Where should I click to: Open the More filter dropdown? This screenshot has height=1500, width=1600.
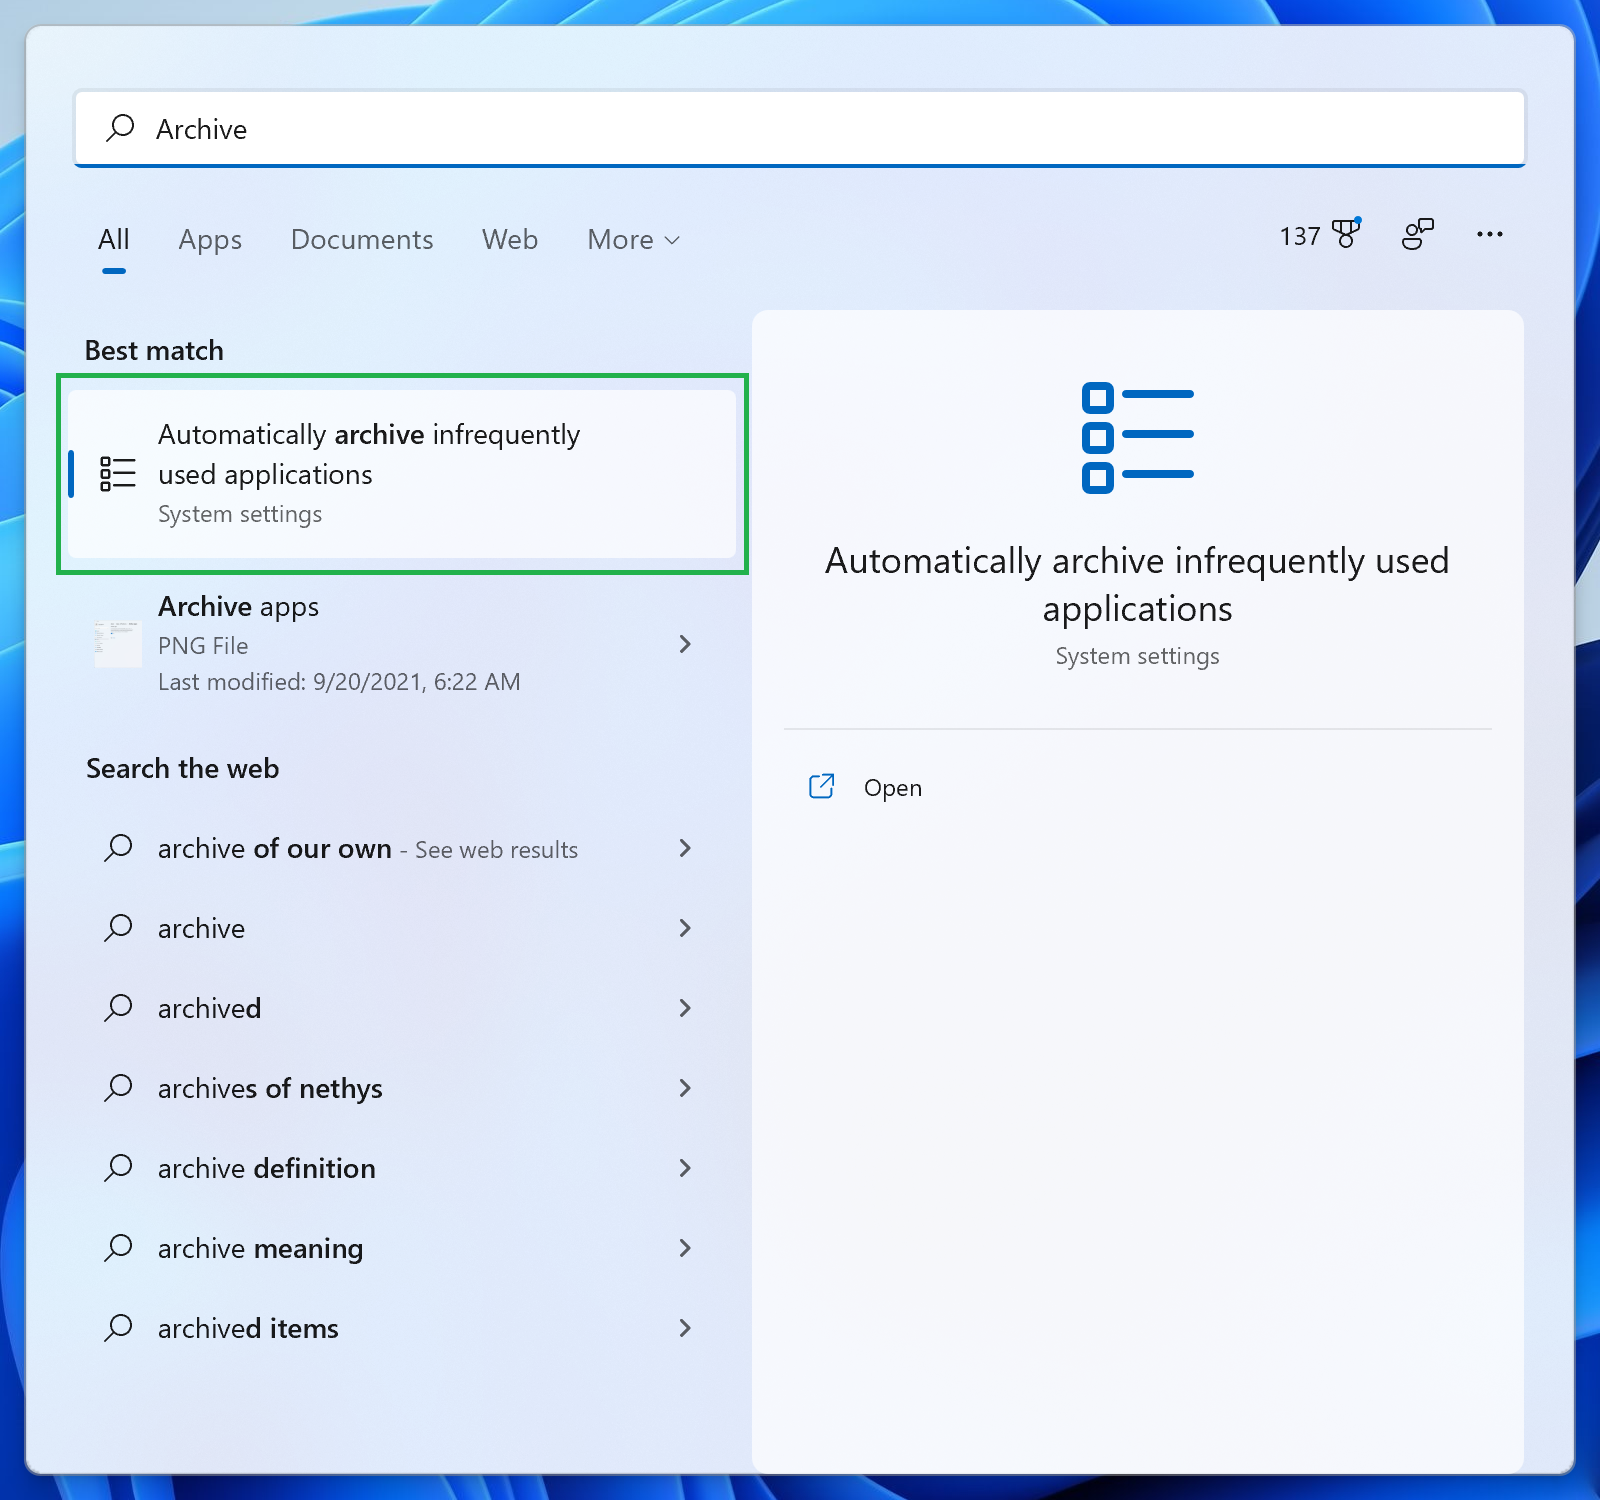(633, 240)
